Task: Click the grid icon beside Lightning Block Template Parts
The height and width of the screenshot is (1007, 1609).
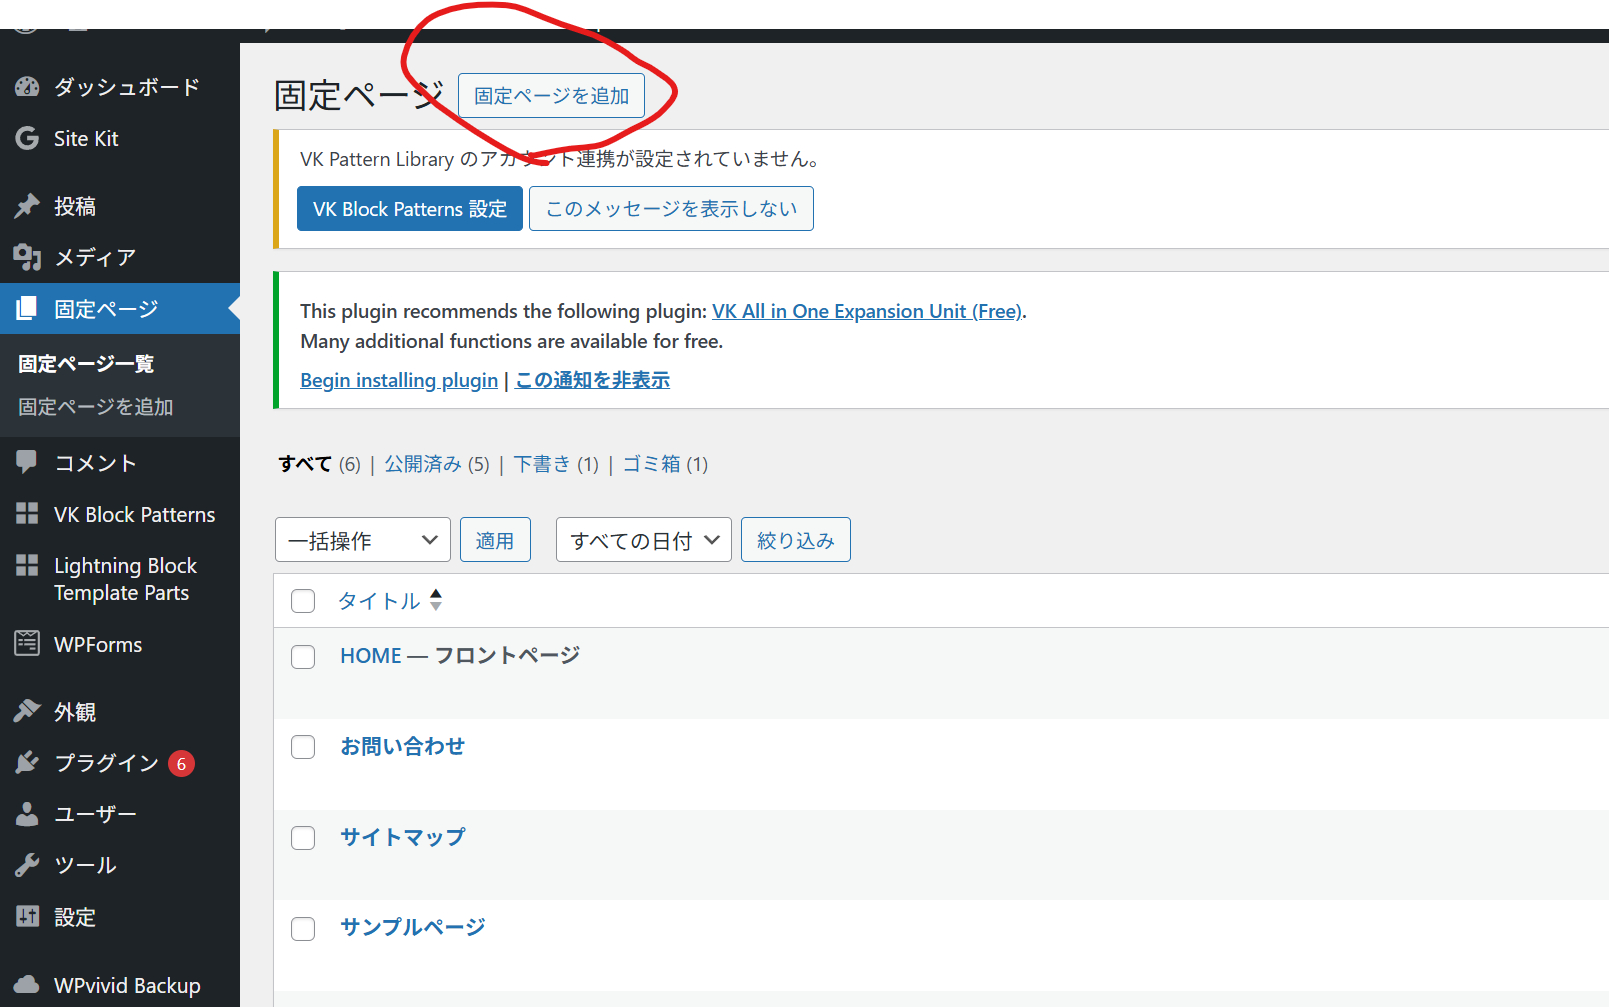Action: coord(27,566)
